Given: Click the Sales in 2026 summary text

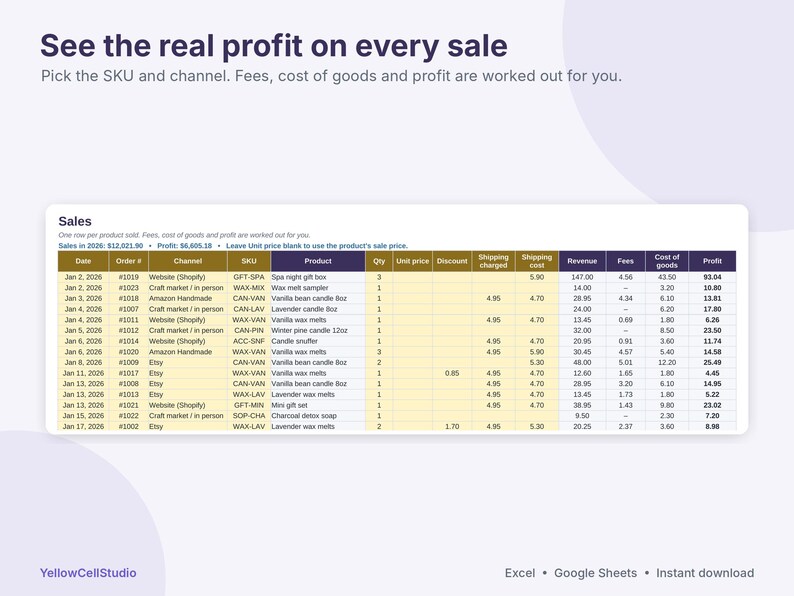Looking at the screenshot, I should [101, 246].
